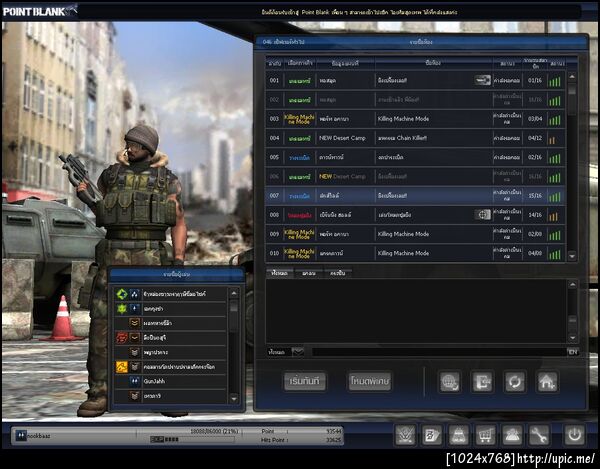Click the room number column header
600x469 pixels.
point(274,63)
